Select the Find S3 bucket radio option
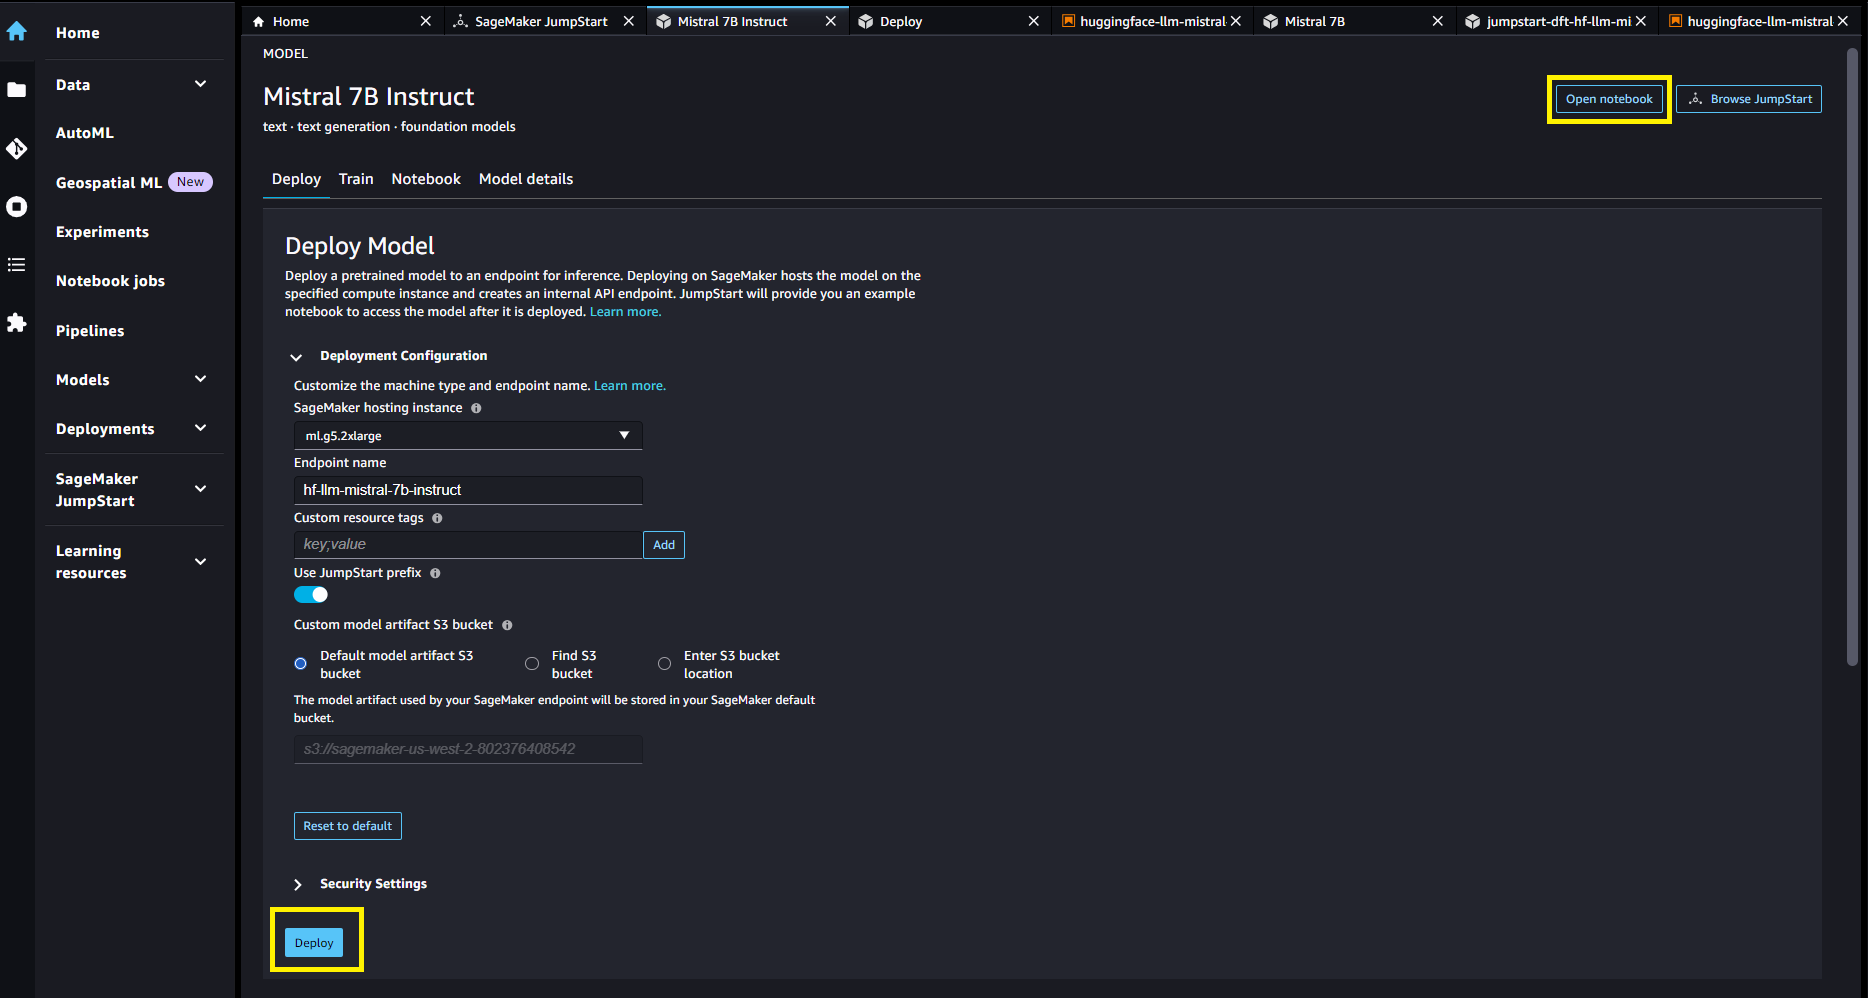Viewport: 1868px width, 998px height. coord(532,664)
